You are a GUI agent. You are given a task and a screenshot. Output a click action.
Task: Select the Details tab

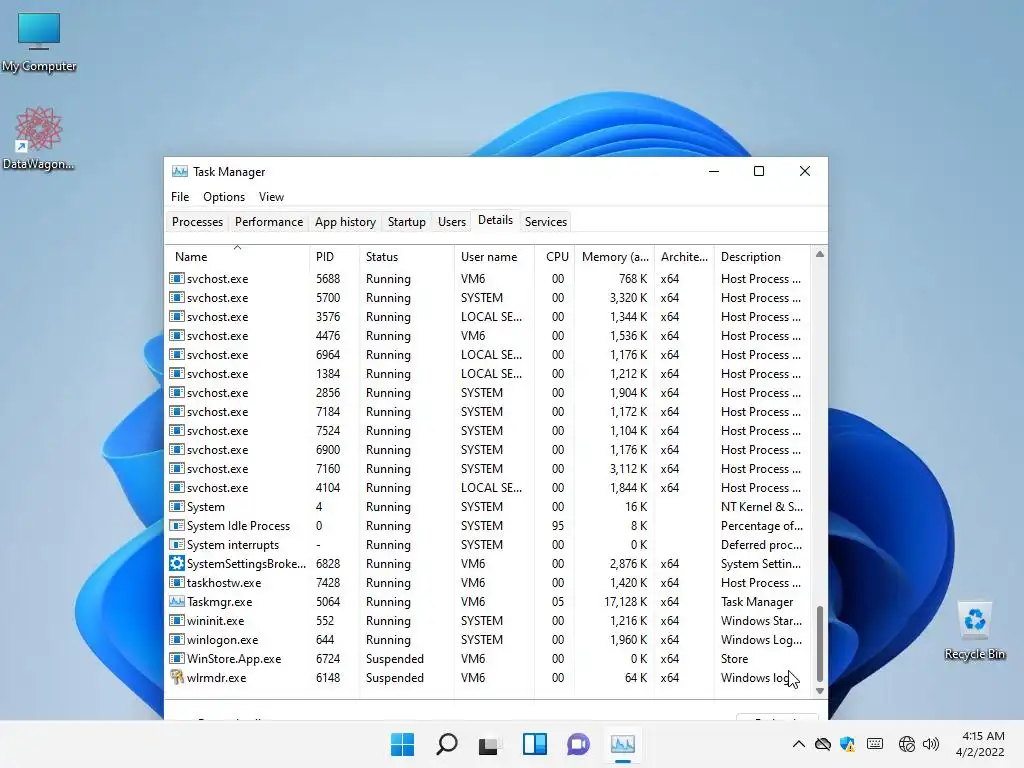pyautogui.click(x=495, y=220)
